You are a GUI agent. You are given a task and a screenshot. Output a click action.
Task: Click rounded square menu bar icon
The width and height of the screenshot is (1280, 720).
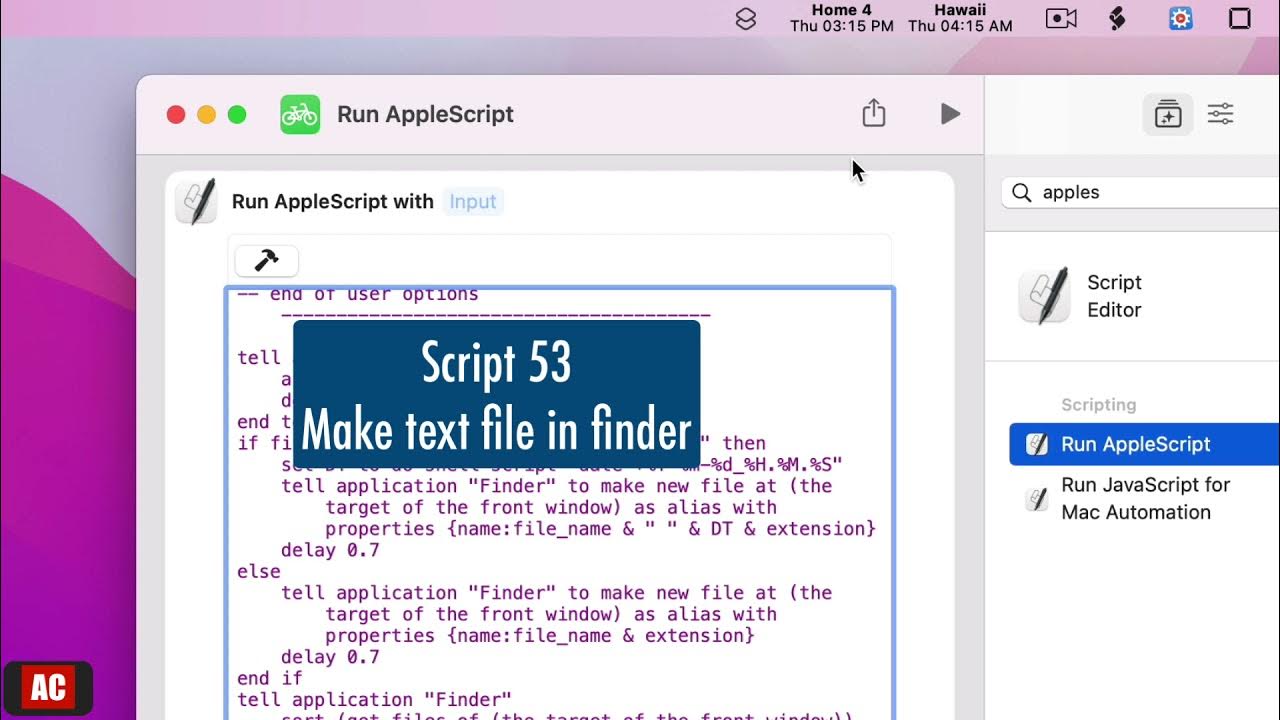coord(1240,18)
